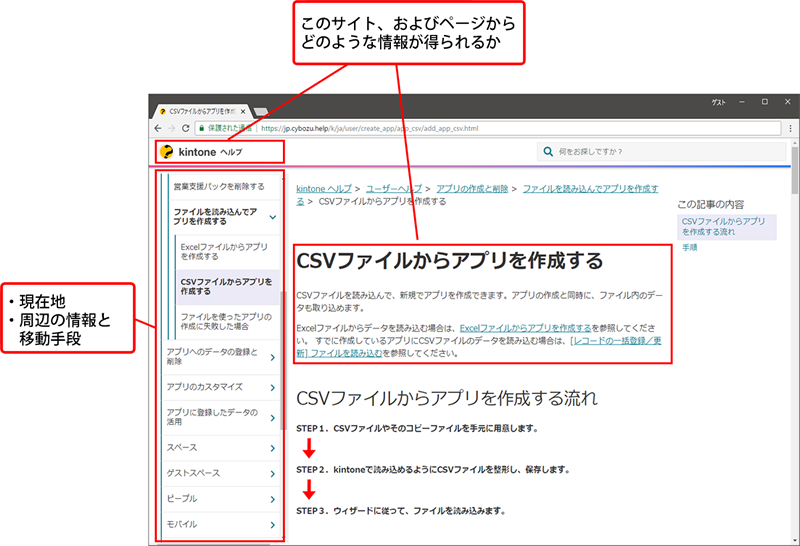Open スペース sidebar menu item
Screen dimensions: 800x546
pyautogui.click(x=182, y=448)
